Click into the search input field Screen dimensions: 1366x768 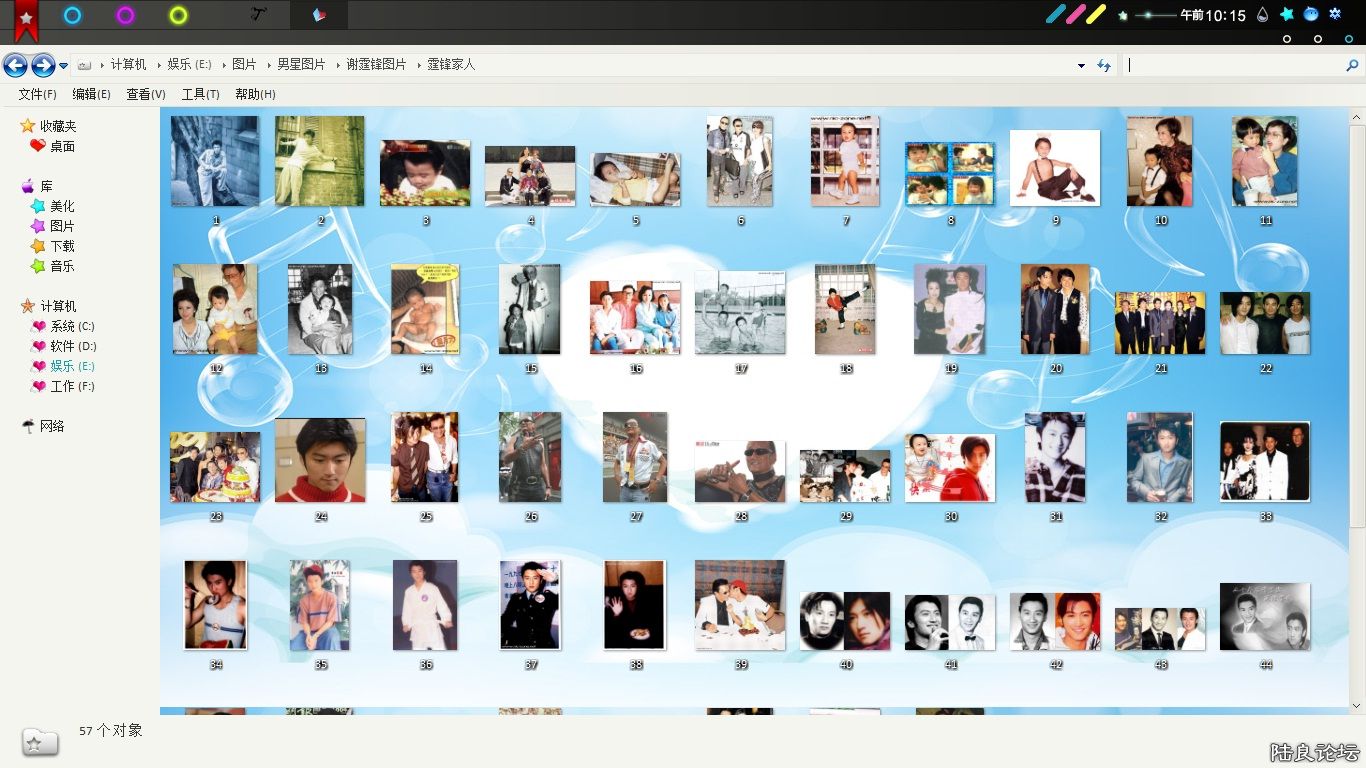click(1230, 65)
